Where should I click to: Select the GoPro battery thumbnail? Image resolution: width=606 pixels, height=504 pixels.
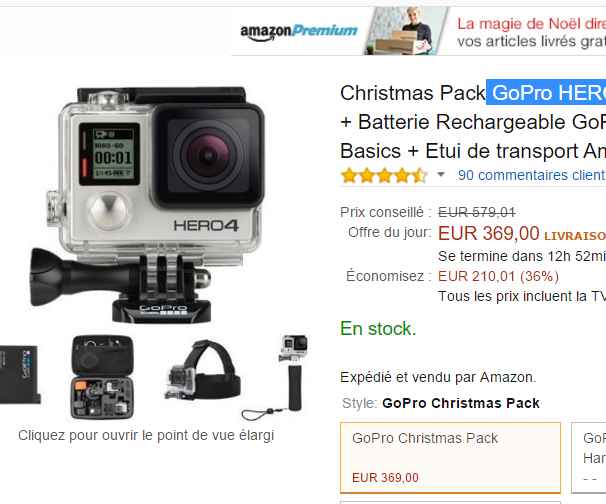pyautogui.click(x=20, y=375)
